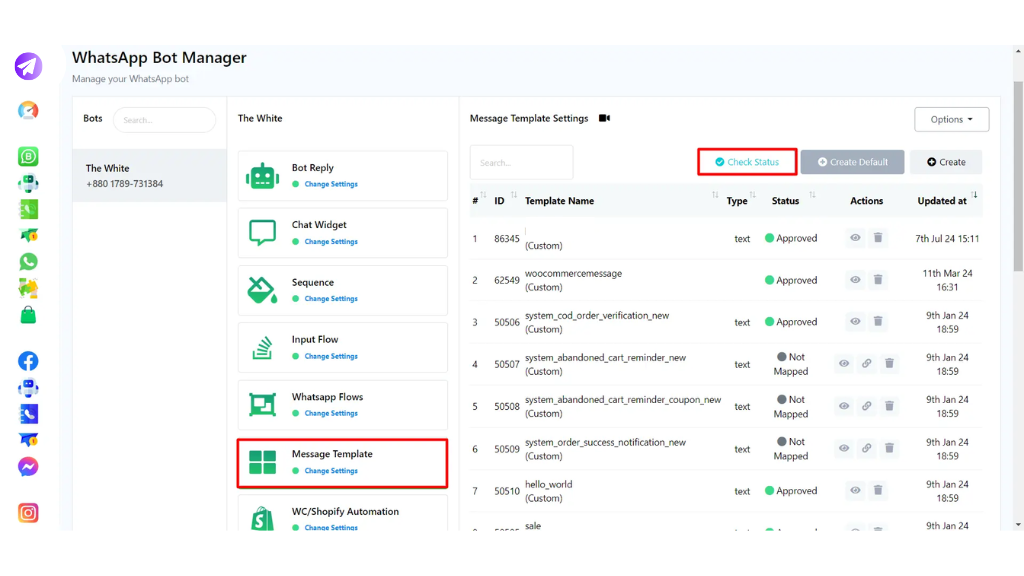Click the Create button
The height and width of the screenshot is (576, 1024).
pos(946,162)
